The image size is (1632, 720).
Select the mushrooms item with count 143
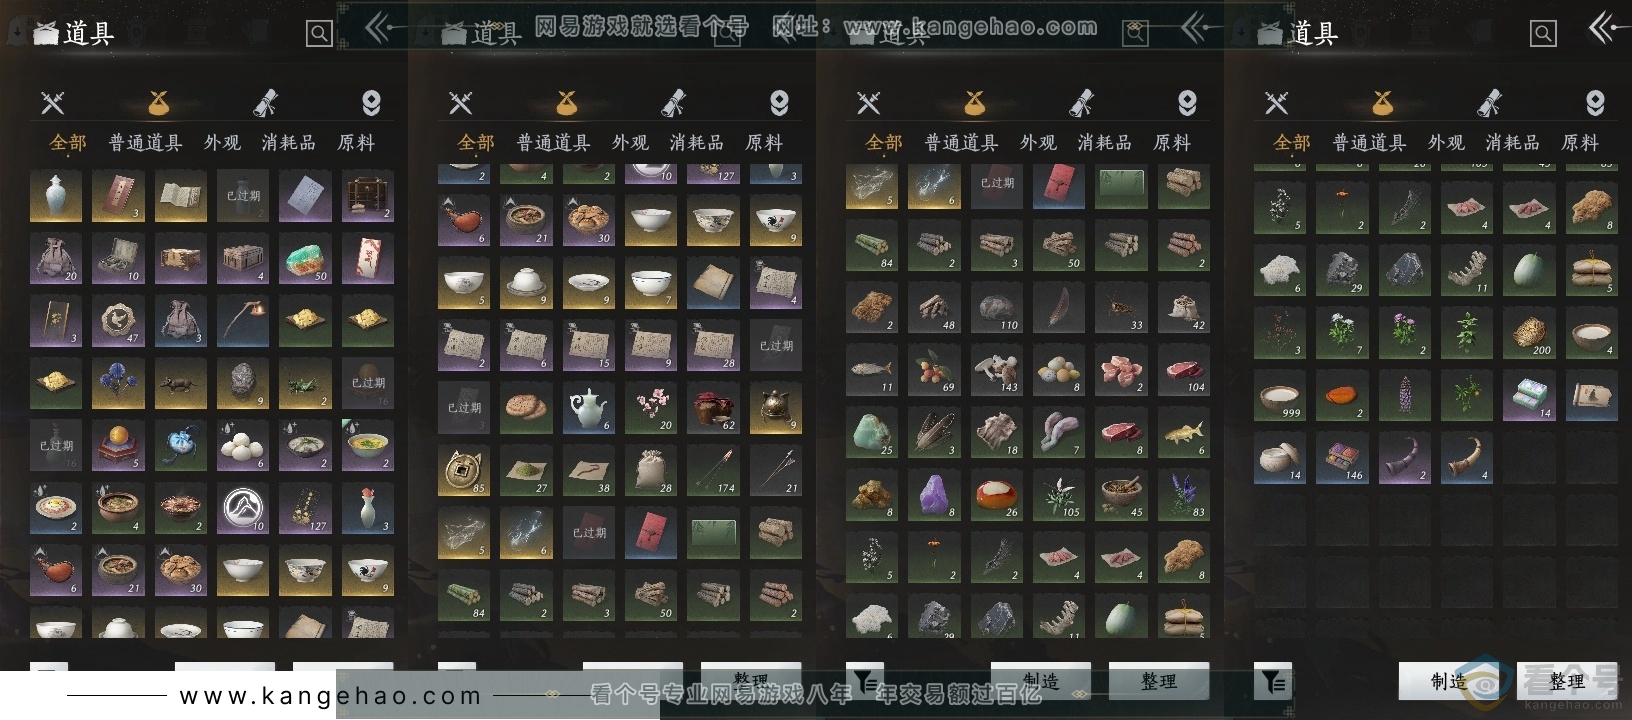[996, 370]
